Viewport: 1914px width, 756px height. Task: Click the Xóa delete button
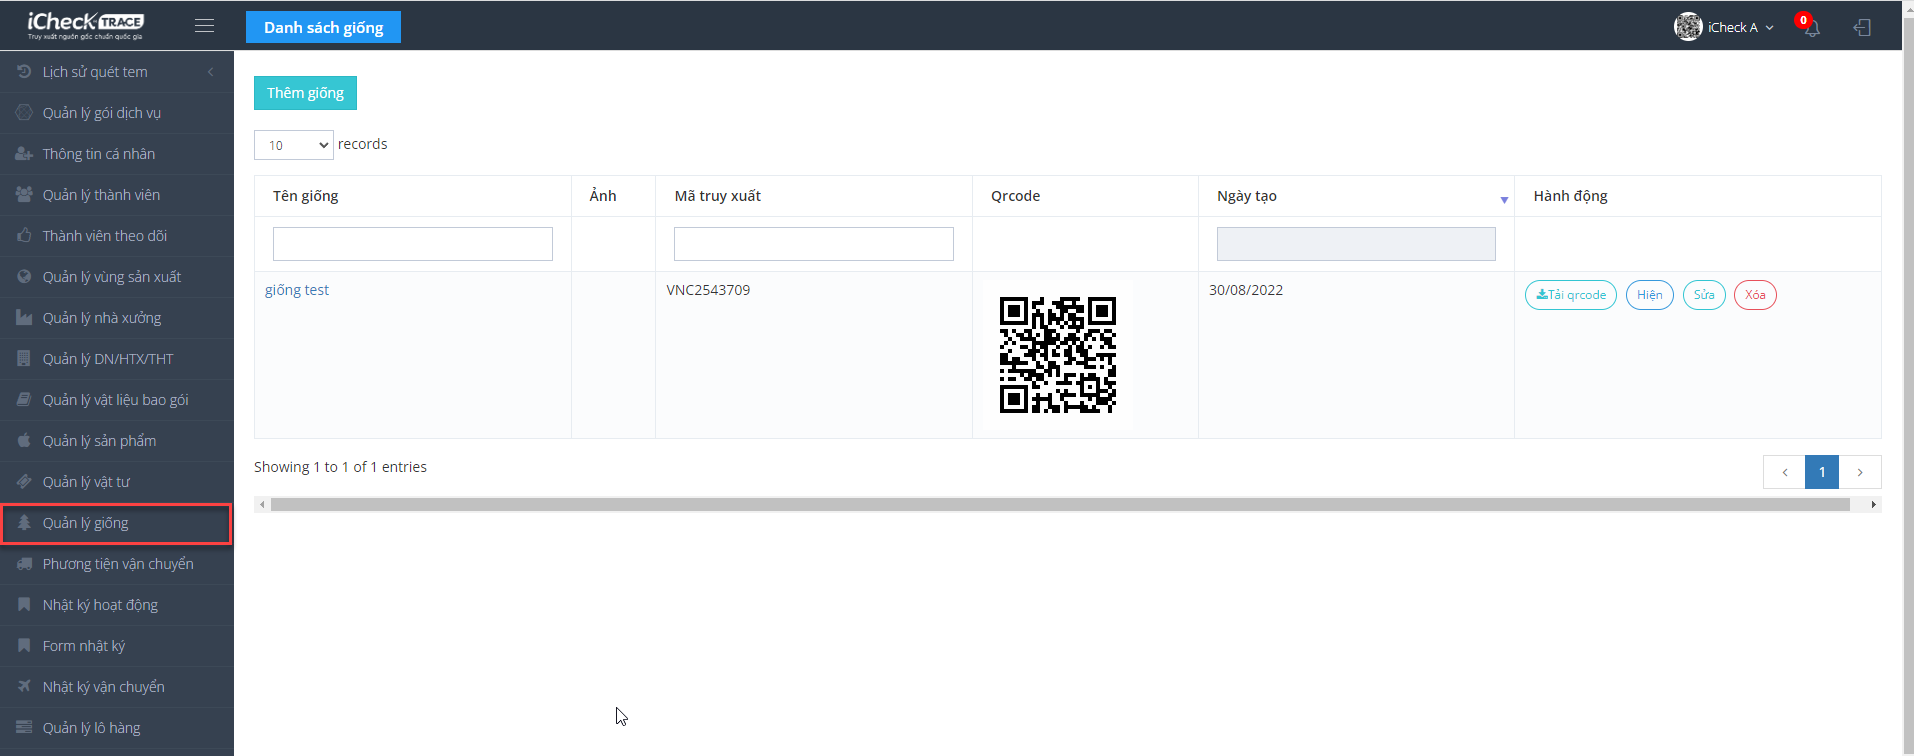[1755, 295]
